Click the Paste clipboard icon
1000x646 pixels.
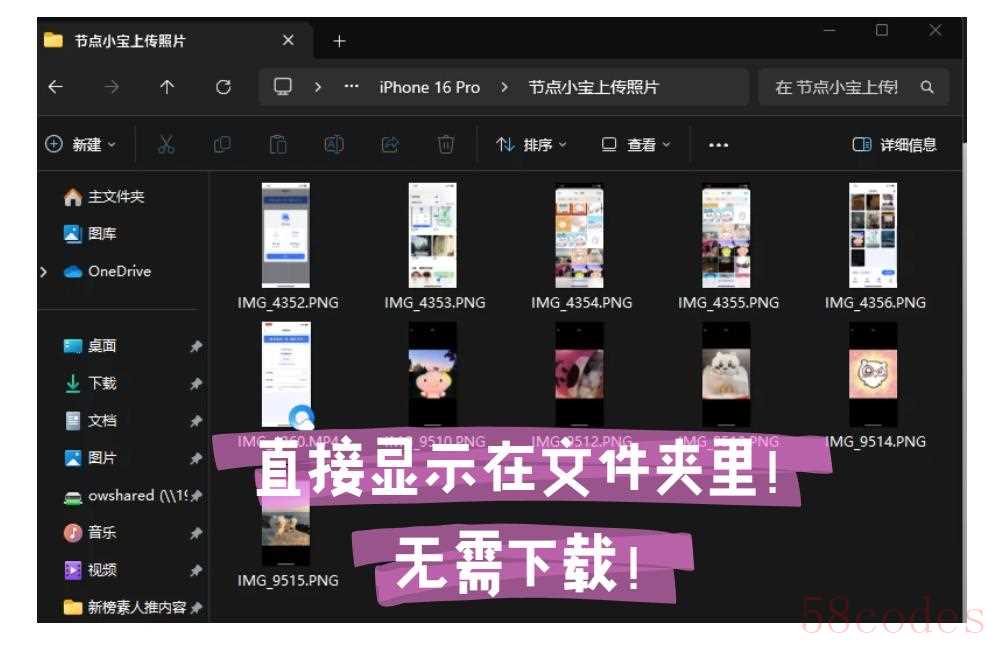tap(278, 145)
